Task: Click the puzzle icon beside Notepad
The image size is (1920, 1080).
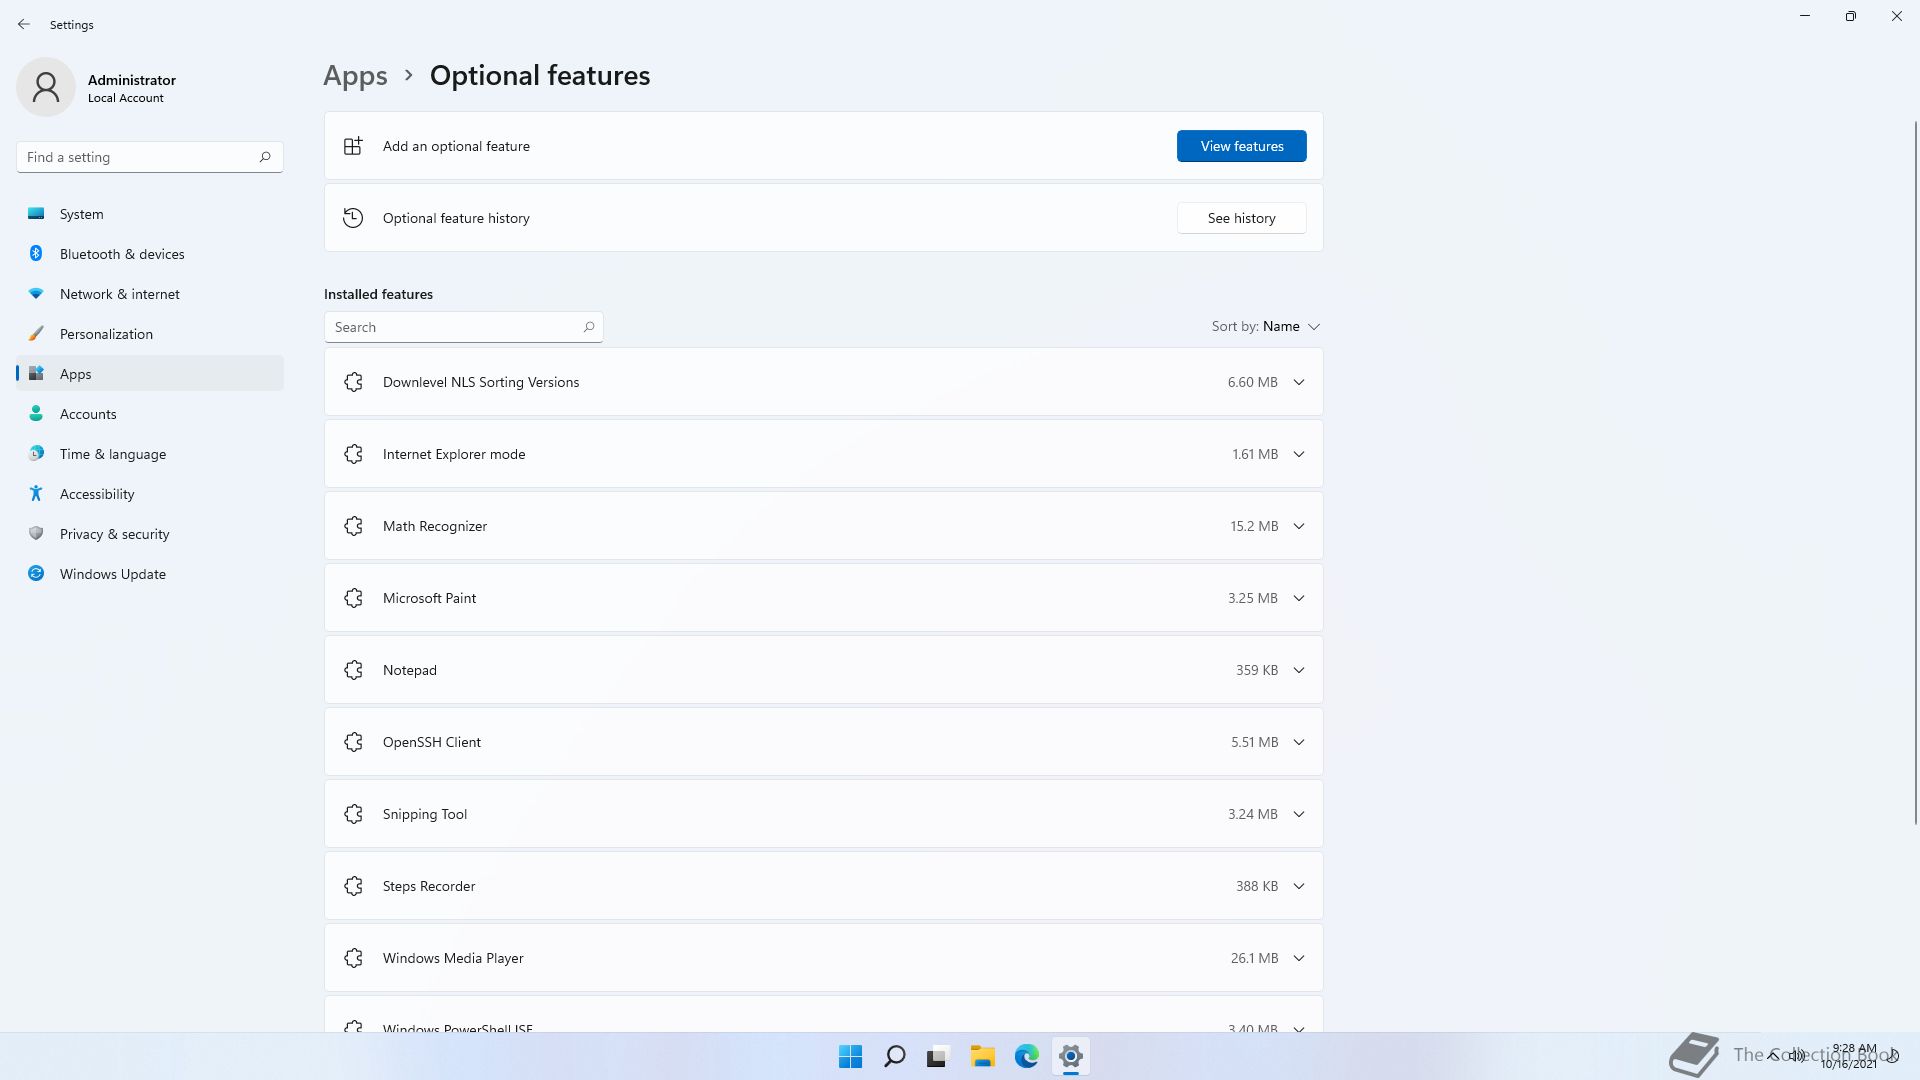Action: coord(353,670)
